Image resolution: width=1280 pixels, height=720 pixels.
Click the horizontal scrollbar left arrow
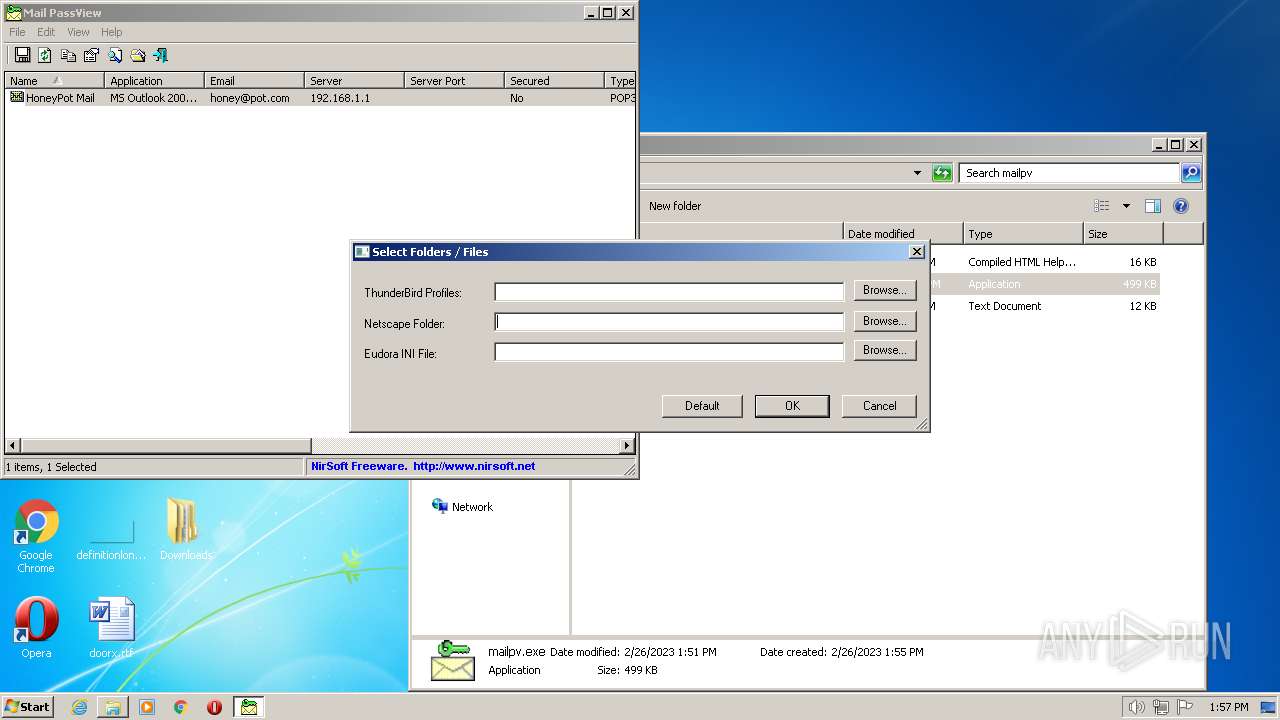point(13,445)
